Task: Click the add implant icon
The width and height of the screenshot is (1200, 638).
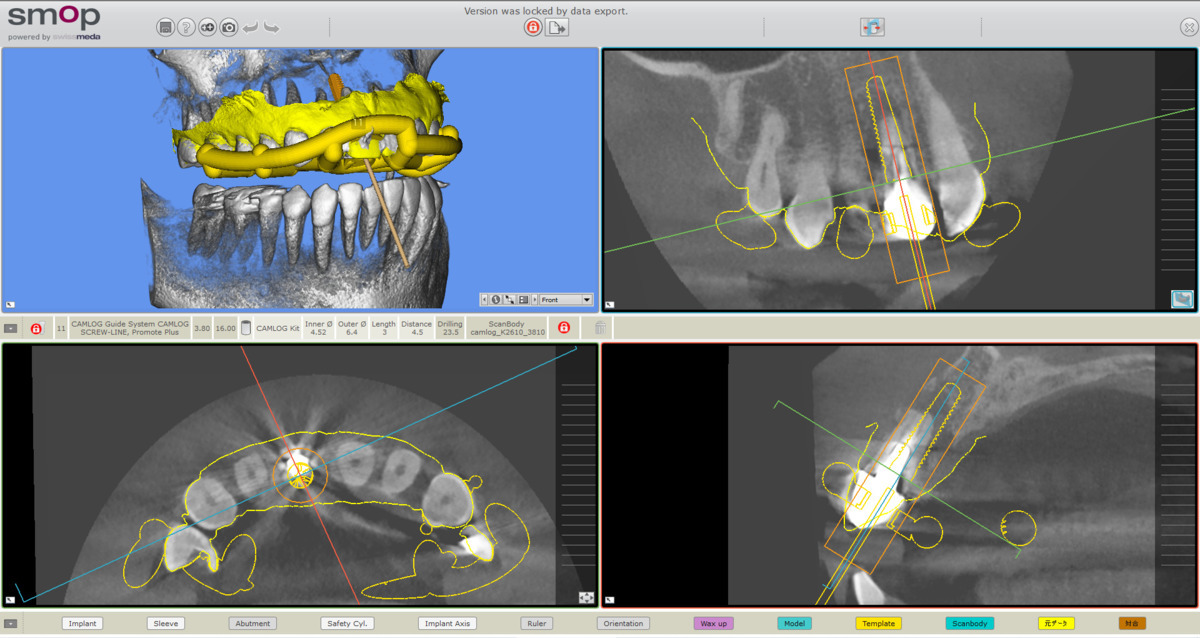Action: 208,27
